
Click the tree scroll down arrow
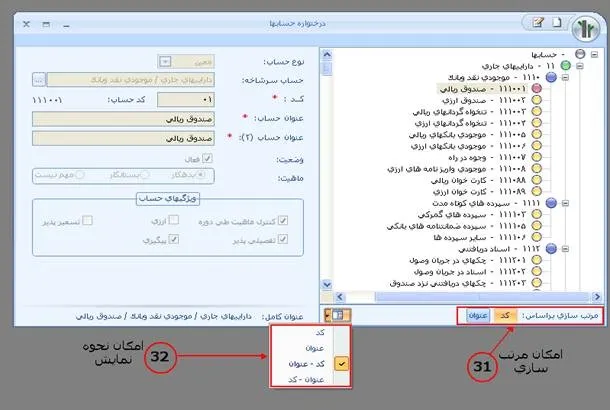(327, 284)
